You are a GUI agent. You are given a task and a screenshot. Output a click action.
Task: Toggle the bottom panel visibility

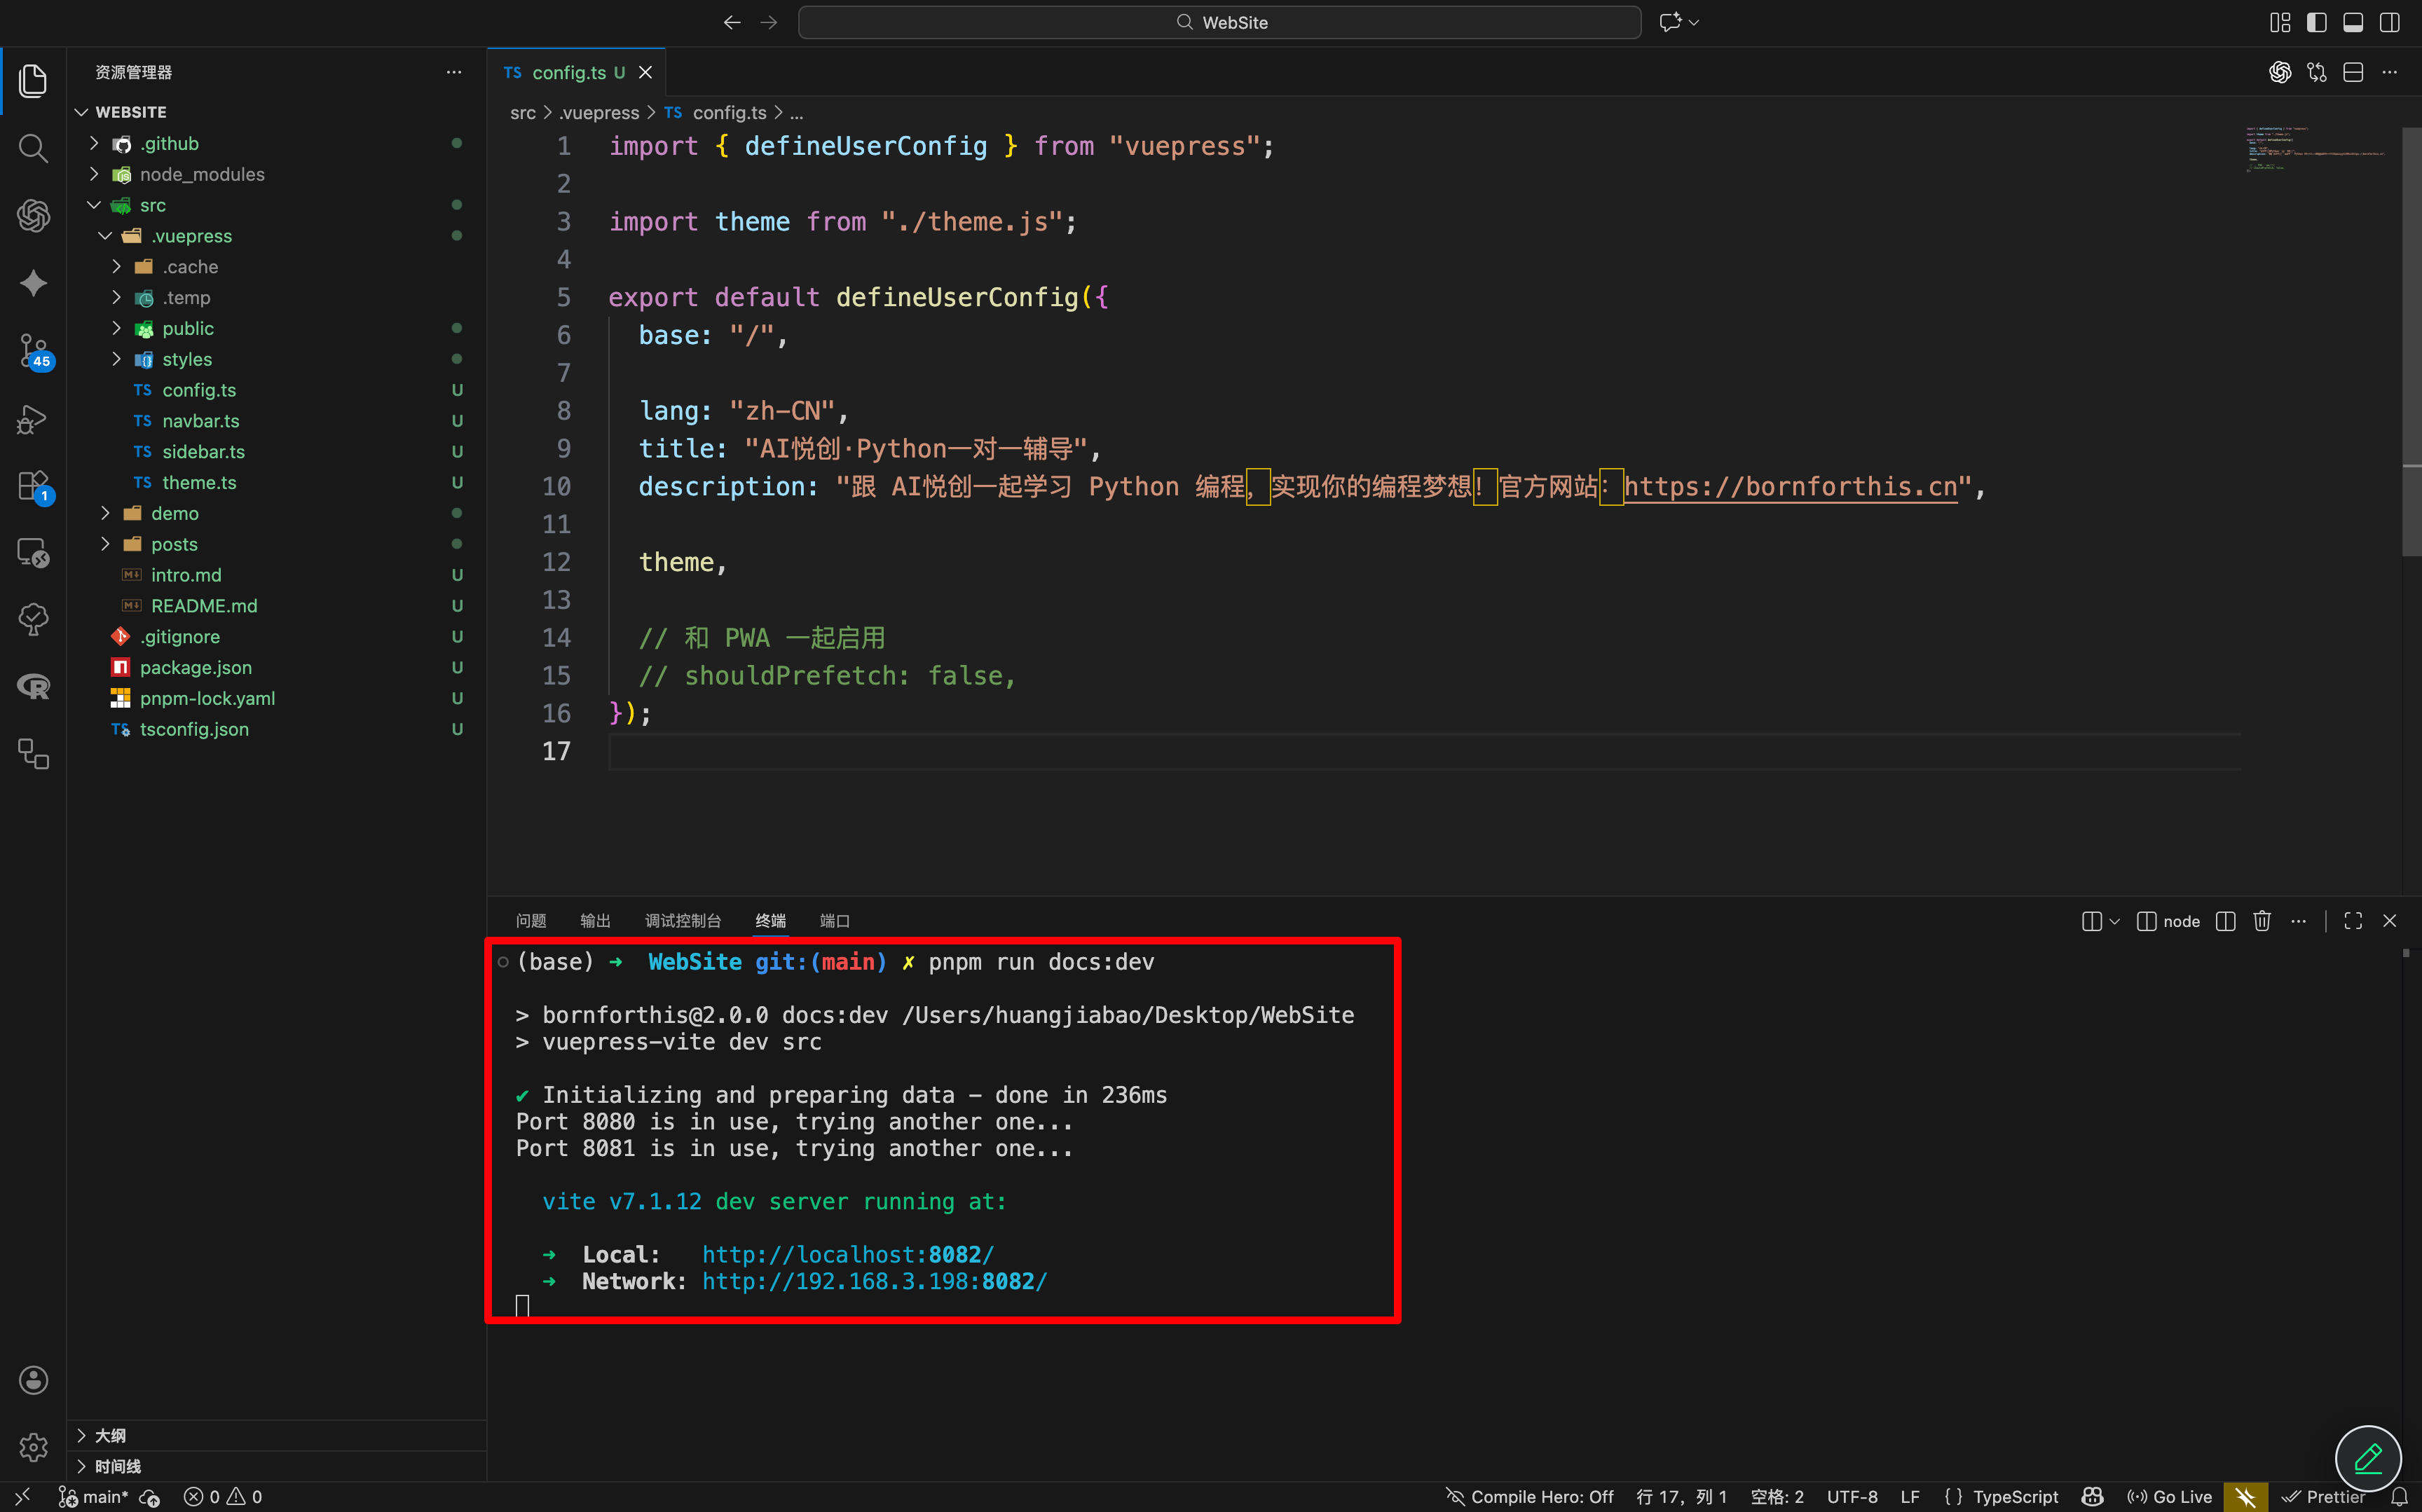click(2353, 22)
